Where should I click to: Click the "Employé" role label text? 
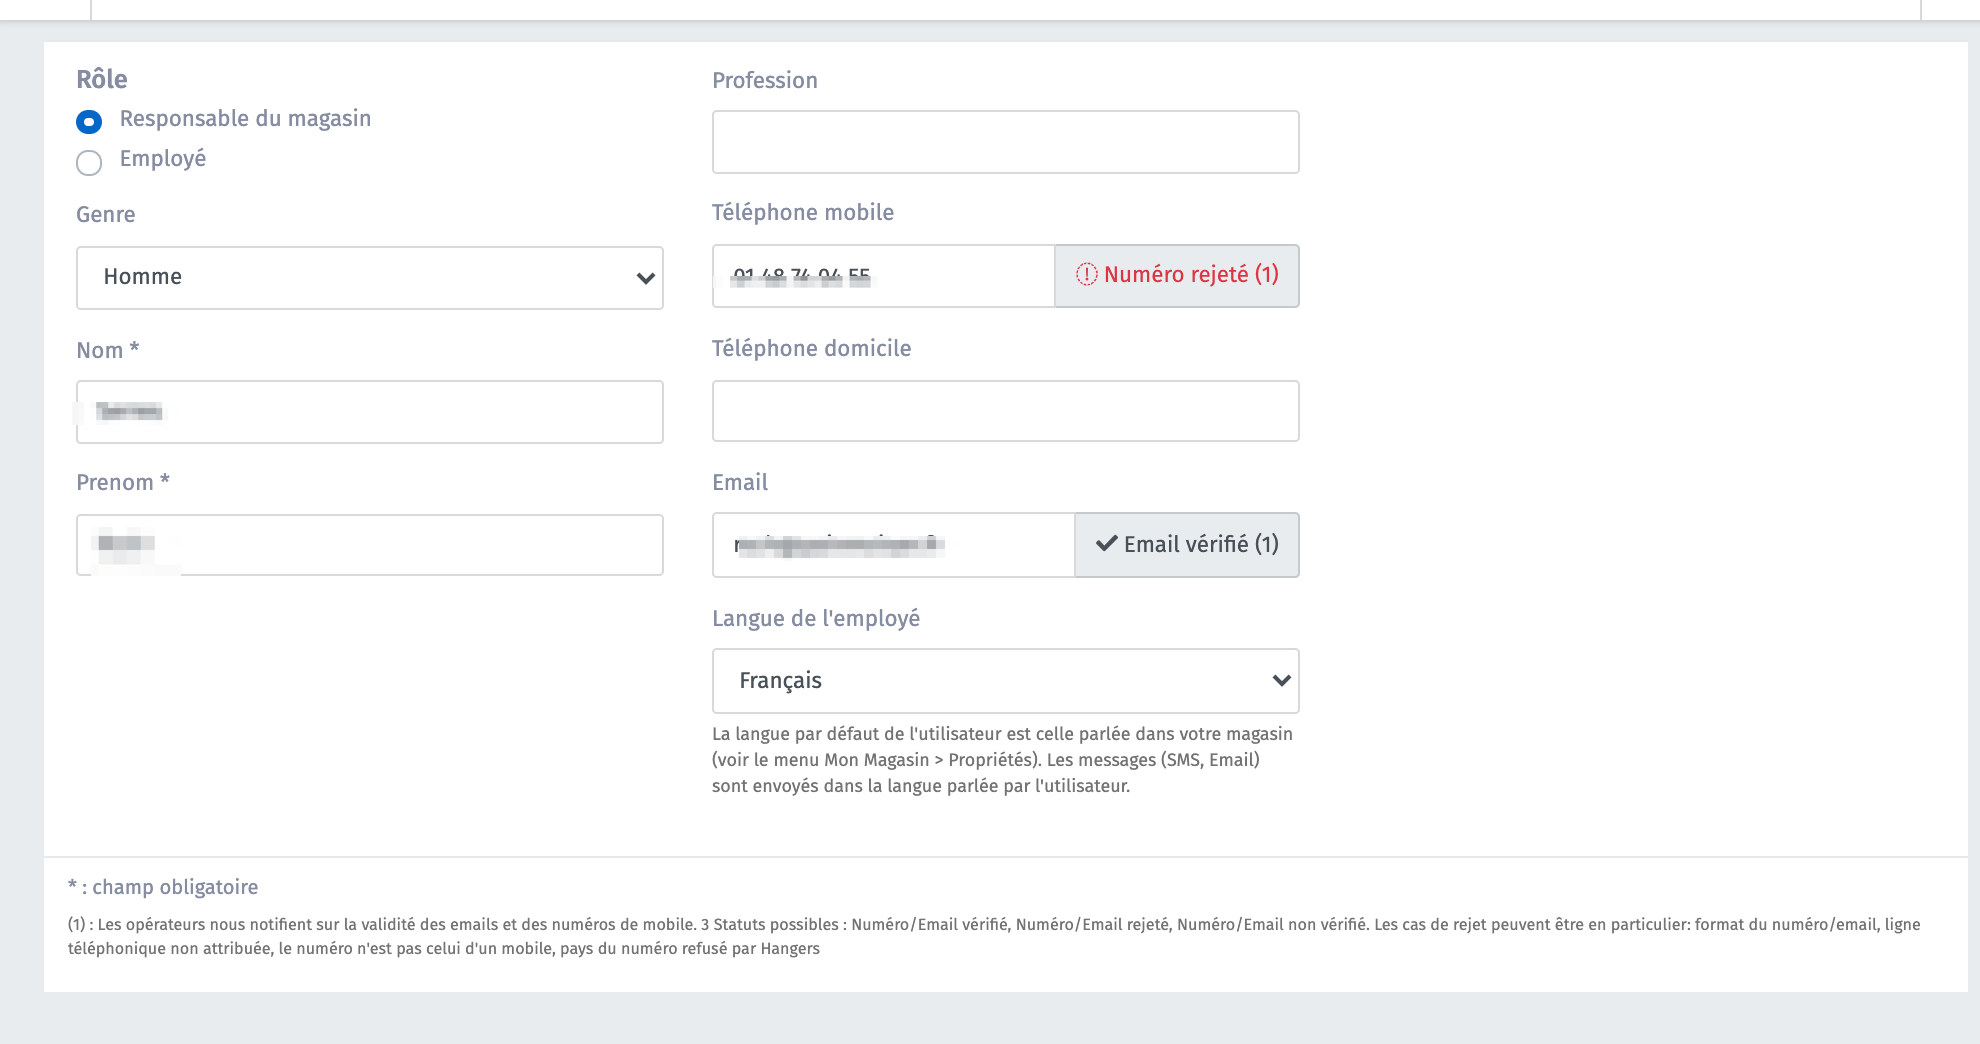point(163,159)
